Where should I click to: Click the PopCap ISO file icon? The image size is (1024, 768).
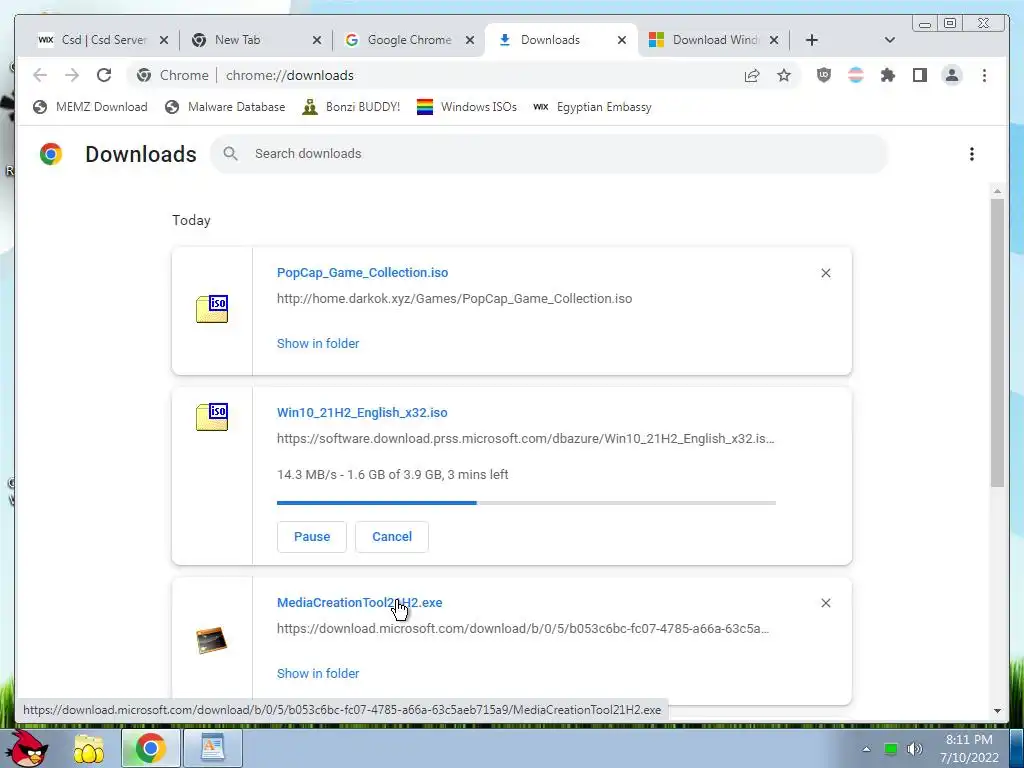tap(212, 310)
